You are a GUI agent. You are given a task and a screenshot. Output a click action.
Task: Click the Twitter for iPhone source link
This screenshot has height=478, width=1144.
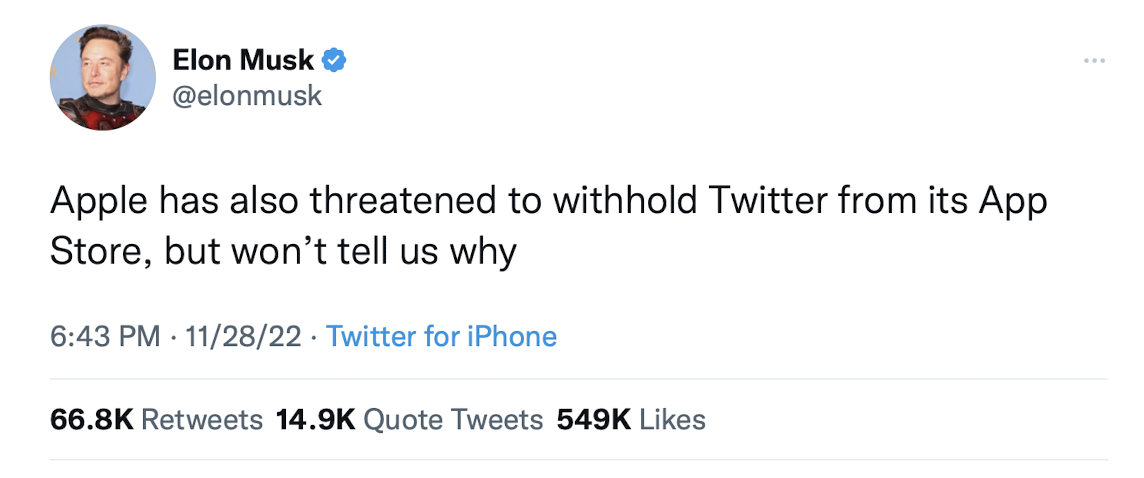tap(441, 336)
